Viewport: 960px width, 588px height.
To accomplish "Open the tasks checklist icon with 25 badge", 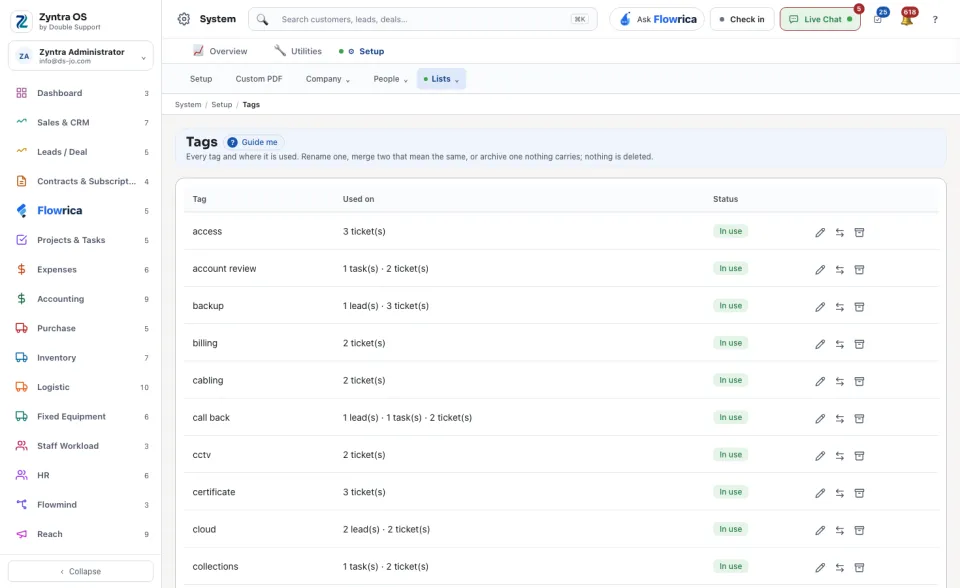I will pyautogui.click(x=878, y=18).
